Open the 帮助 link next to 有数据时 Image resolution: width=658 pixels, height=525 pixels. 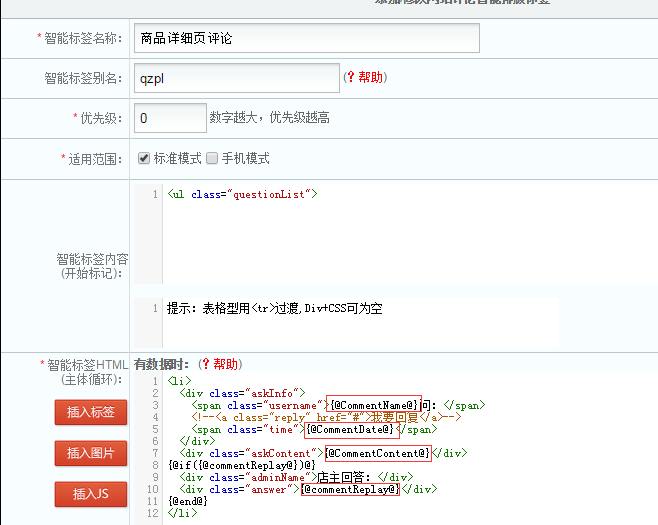coord(226,364)
